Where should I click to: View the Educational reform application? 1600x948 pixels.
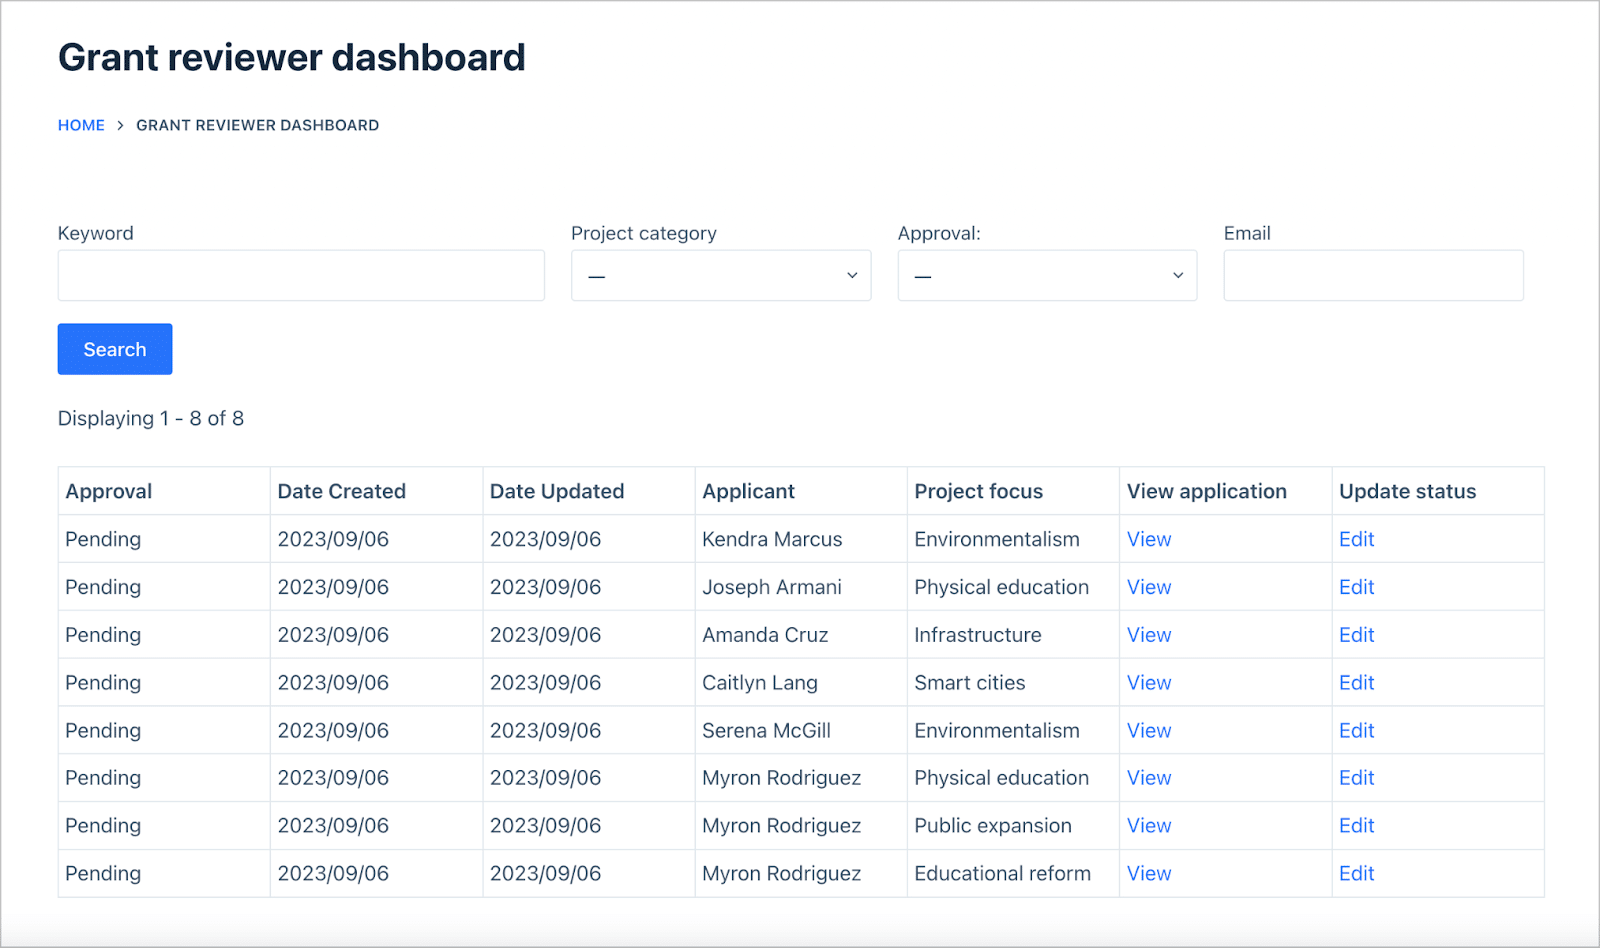pyautogui.click(x=1148, y=873)
